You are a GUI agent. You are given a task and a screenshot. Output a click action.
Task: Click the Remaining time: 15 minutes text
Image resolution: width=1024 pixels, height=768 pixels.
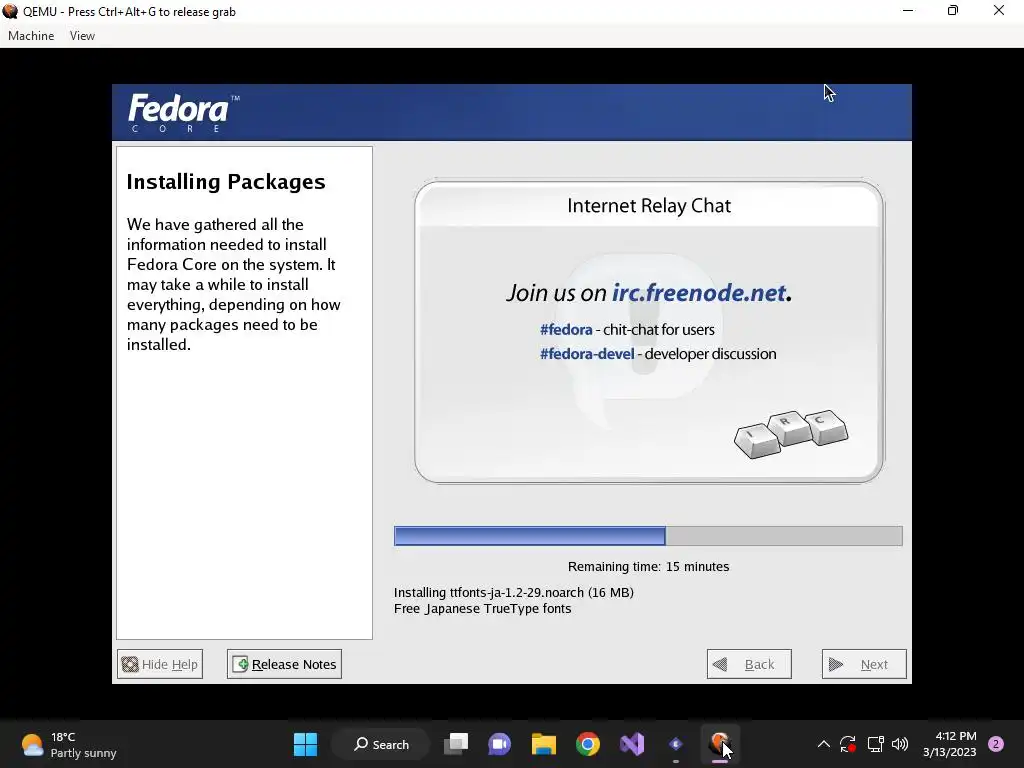point(648,567)
